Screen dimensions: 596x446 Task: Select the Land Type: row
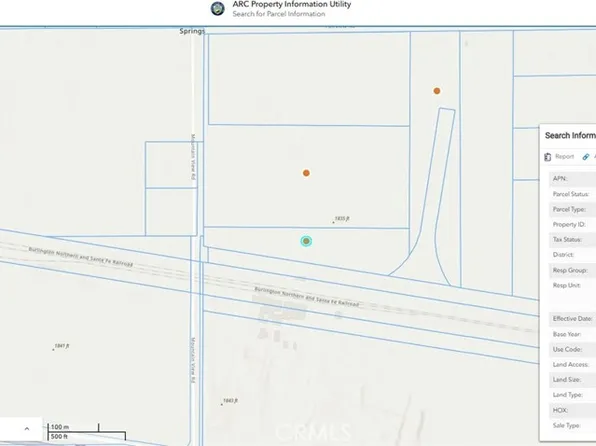[572, 395]
